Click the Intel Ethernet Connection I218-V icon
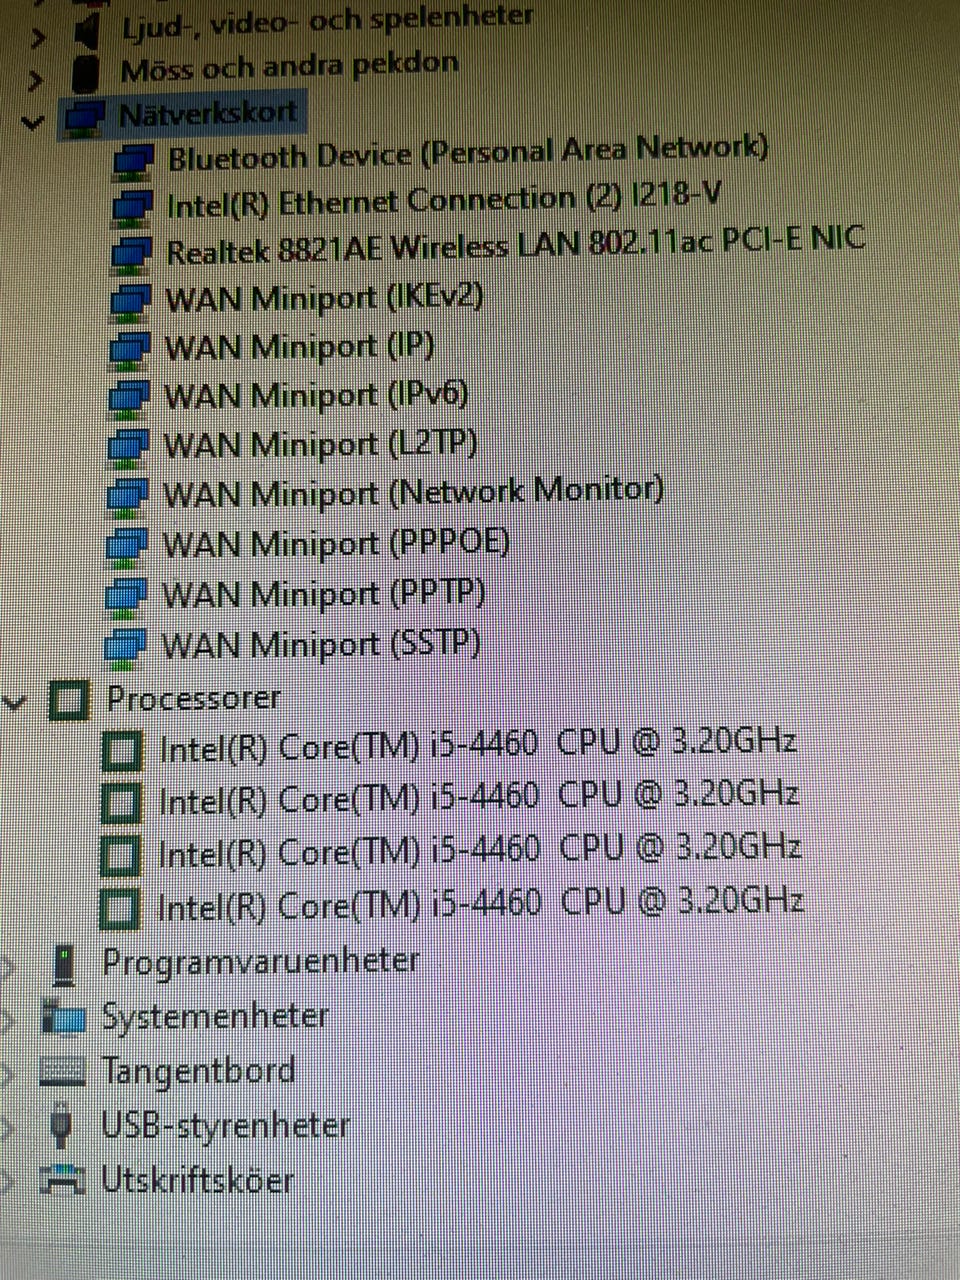This screenshot has height=1280, width=960. [132, 207]
